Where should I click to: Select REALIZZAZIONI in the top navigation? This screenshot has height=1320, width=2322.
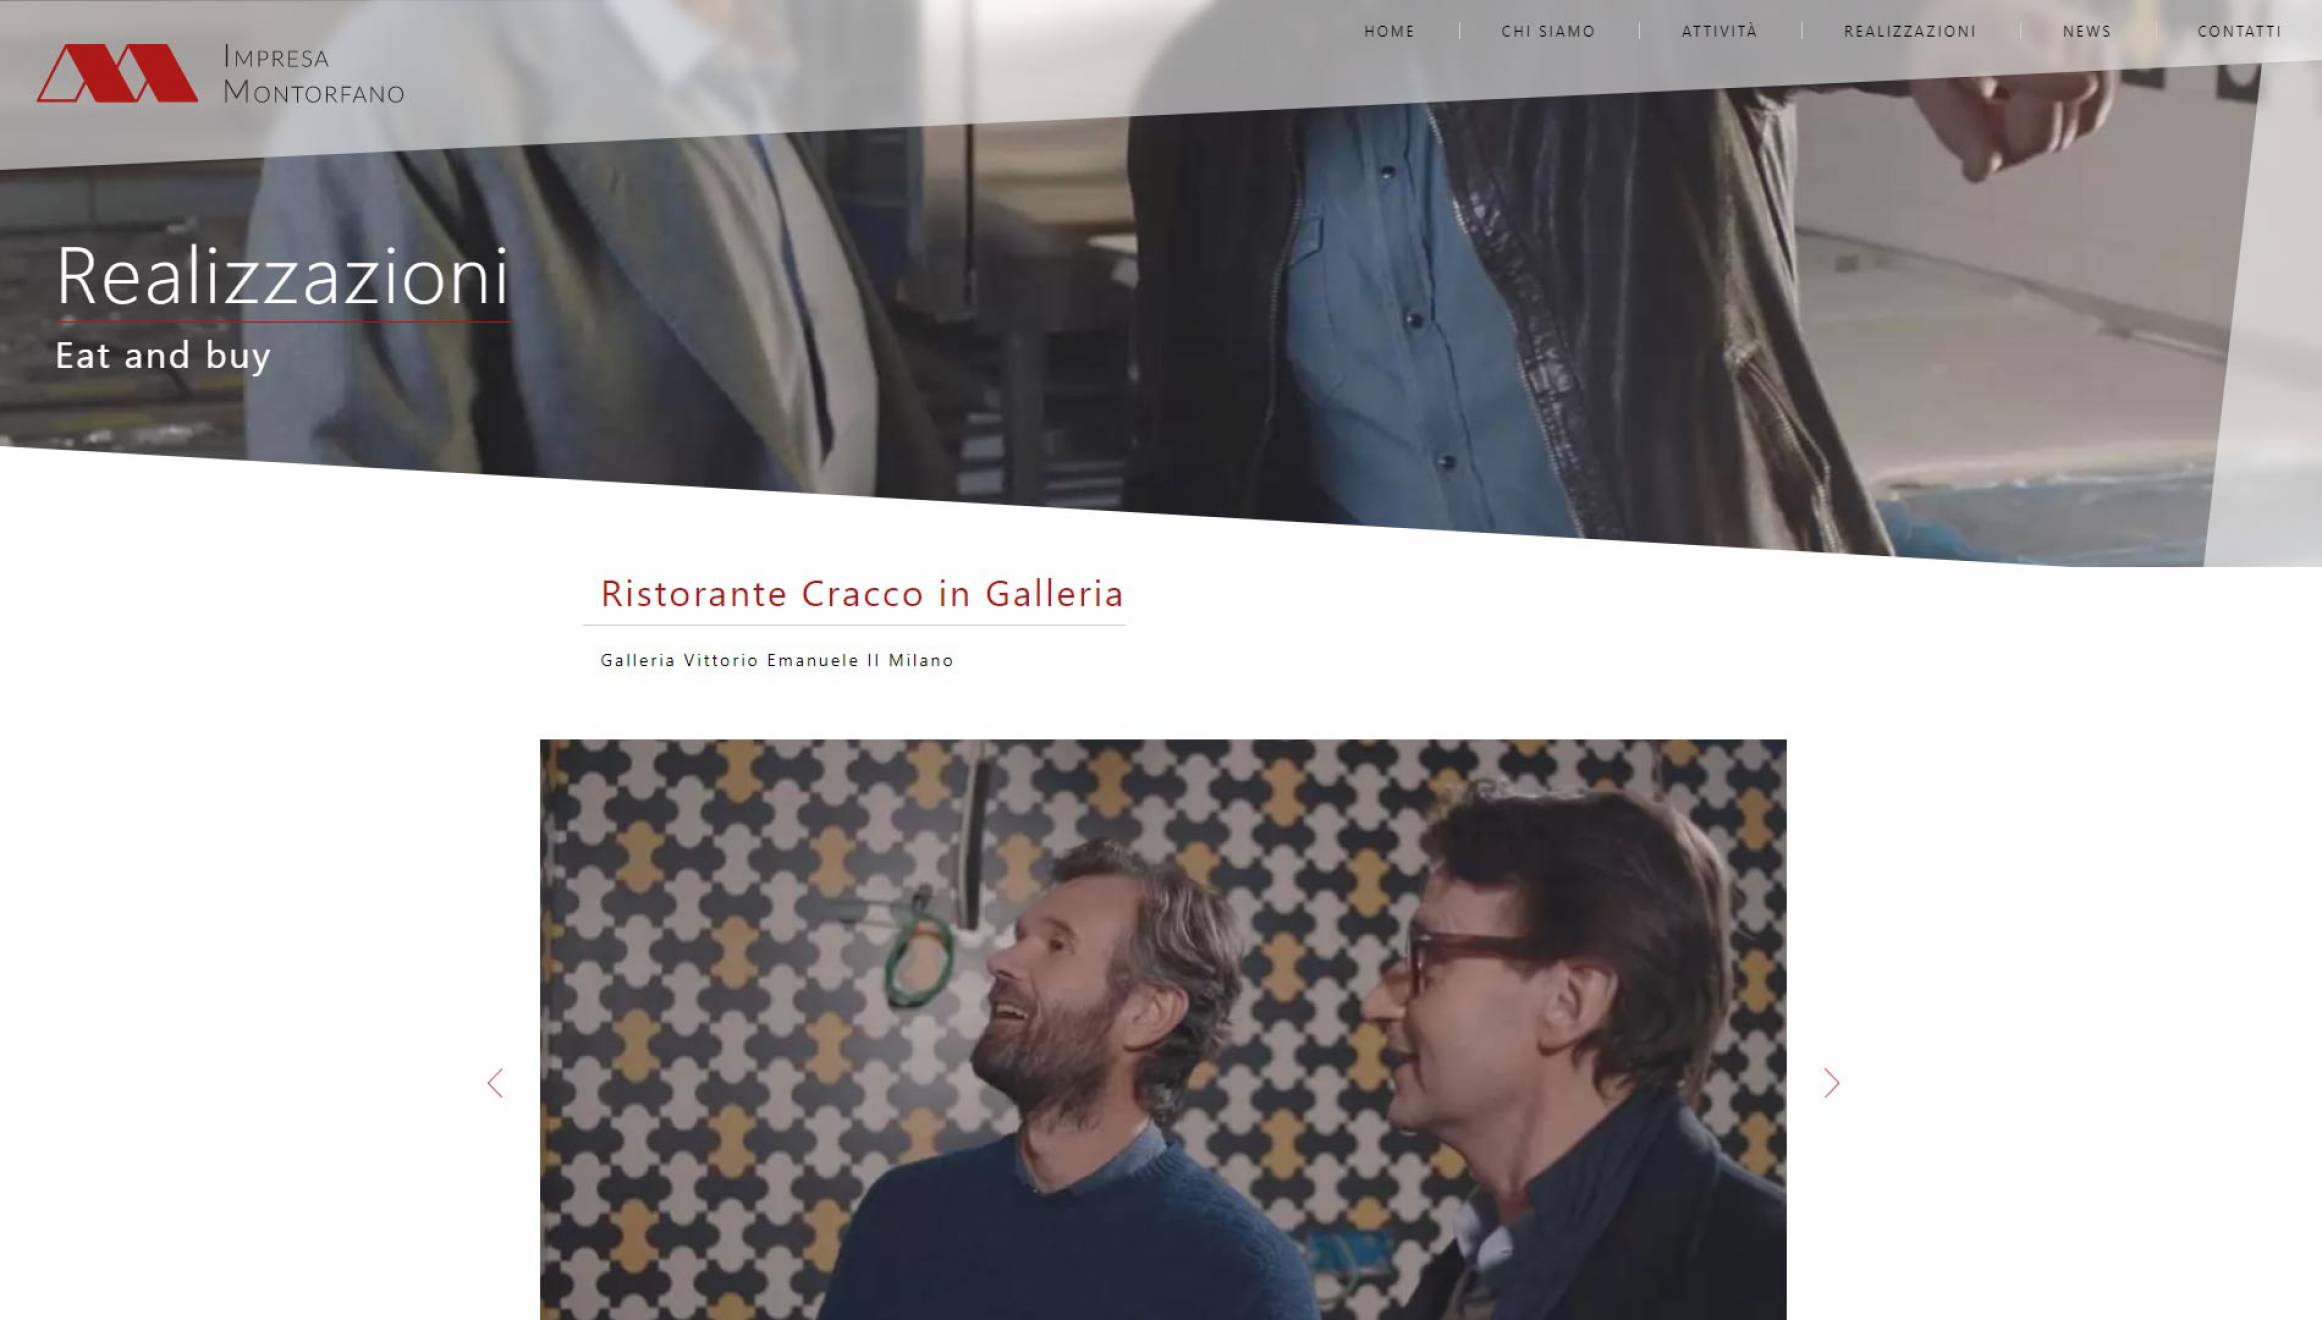pos(1910,31)
